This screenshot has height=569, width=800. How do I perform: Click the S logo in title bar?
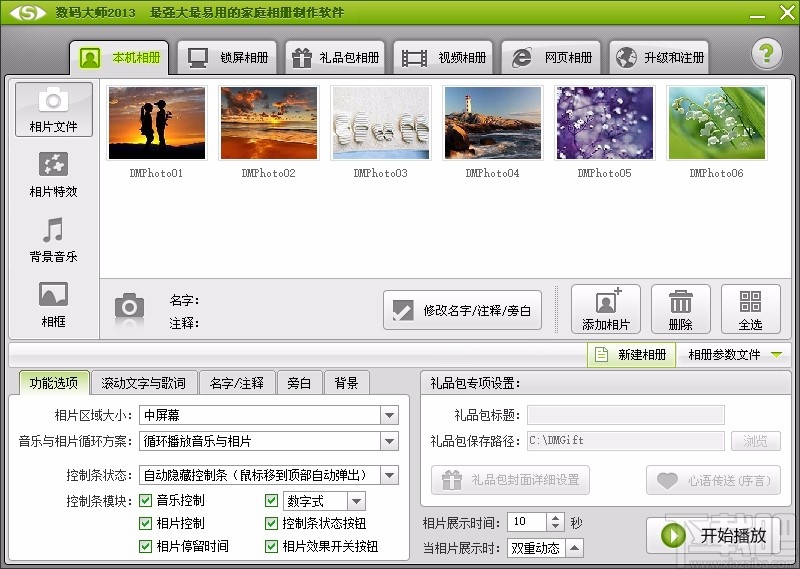(28, 12)
